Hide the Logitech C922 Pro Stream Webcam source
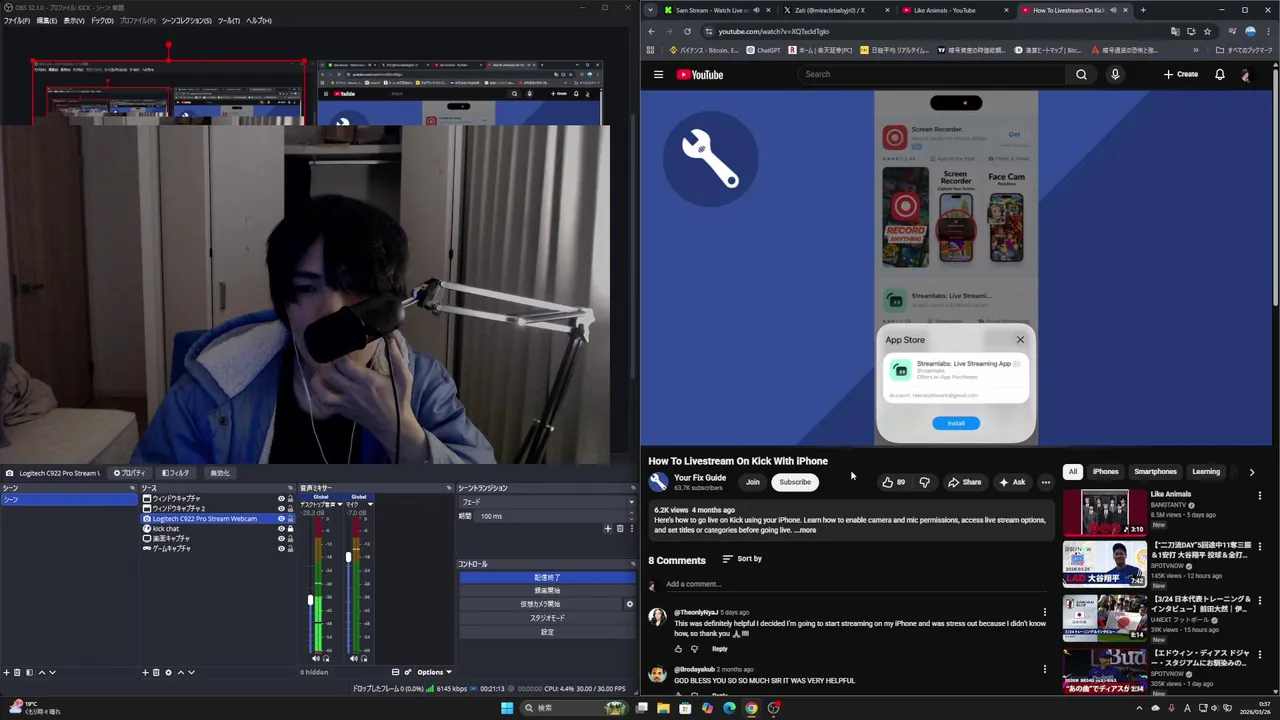 point(281,518)
